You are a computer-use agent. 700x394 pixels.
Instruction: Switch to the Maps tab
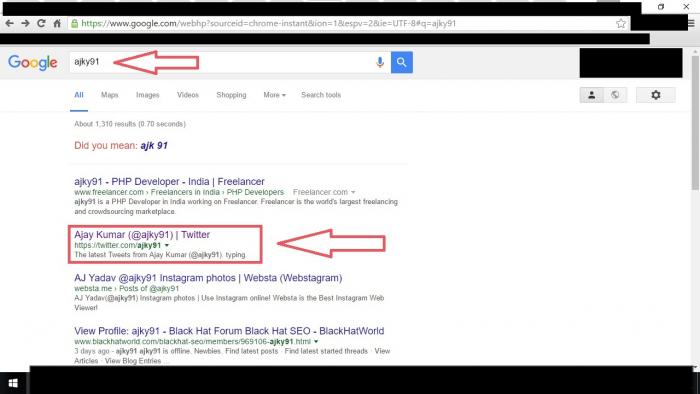[x=109, y=95]
